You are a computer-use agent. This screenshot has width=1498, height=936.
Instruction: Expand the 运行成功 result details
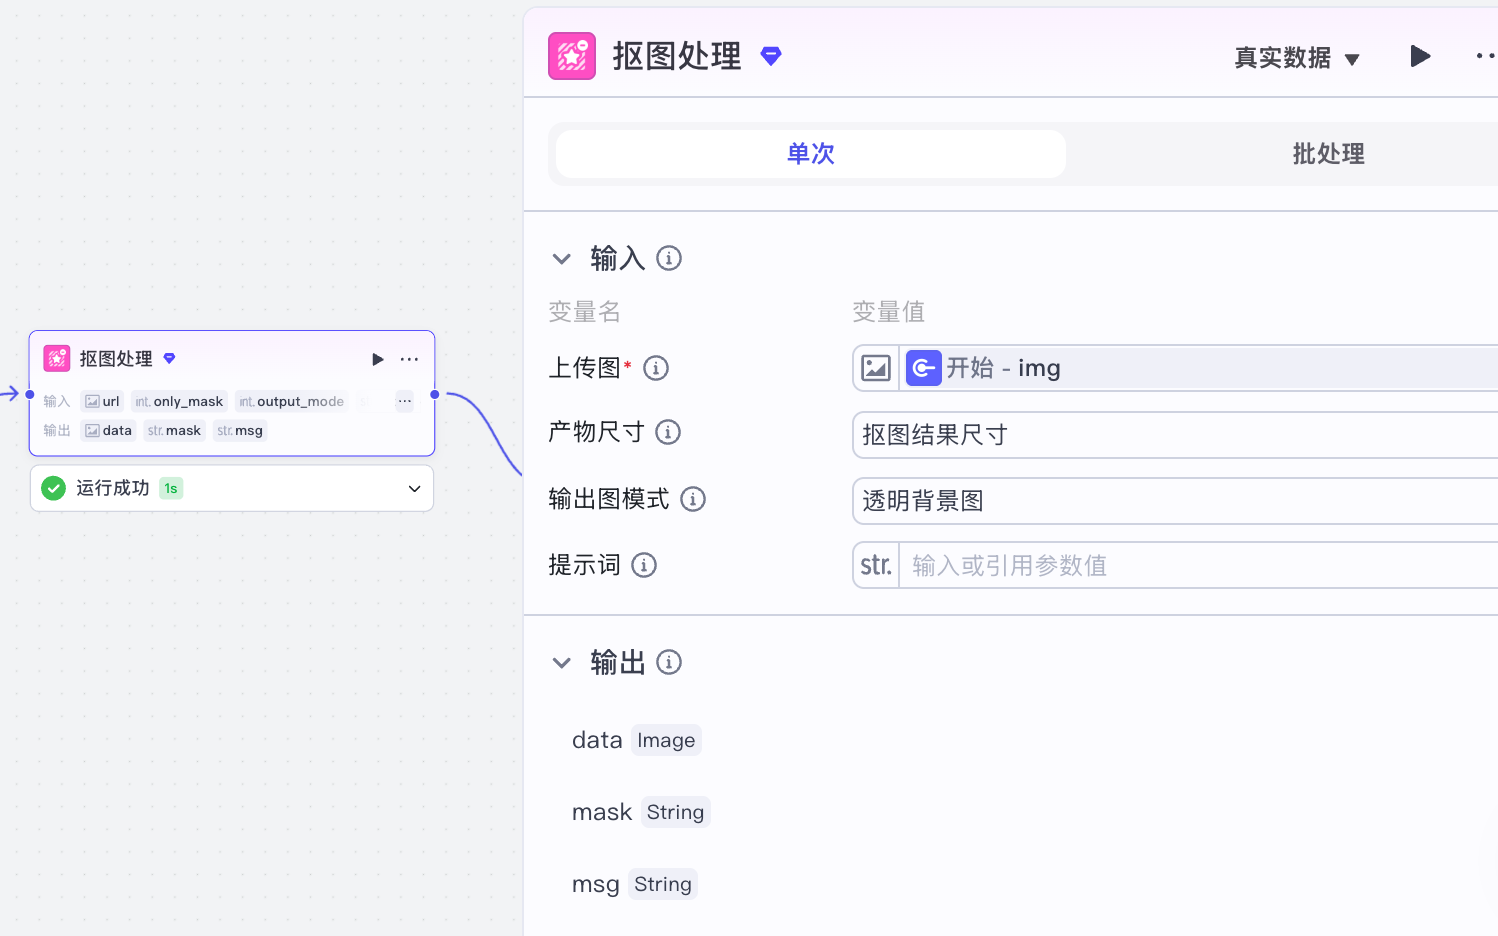[414, 488]
